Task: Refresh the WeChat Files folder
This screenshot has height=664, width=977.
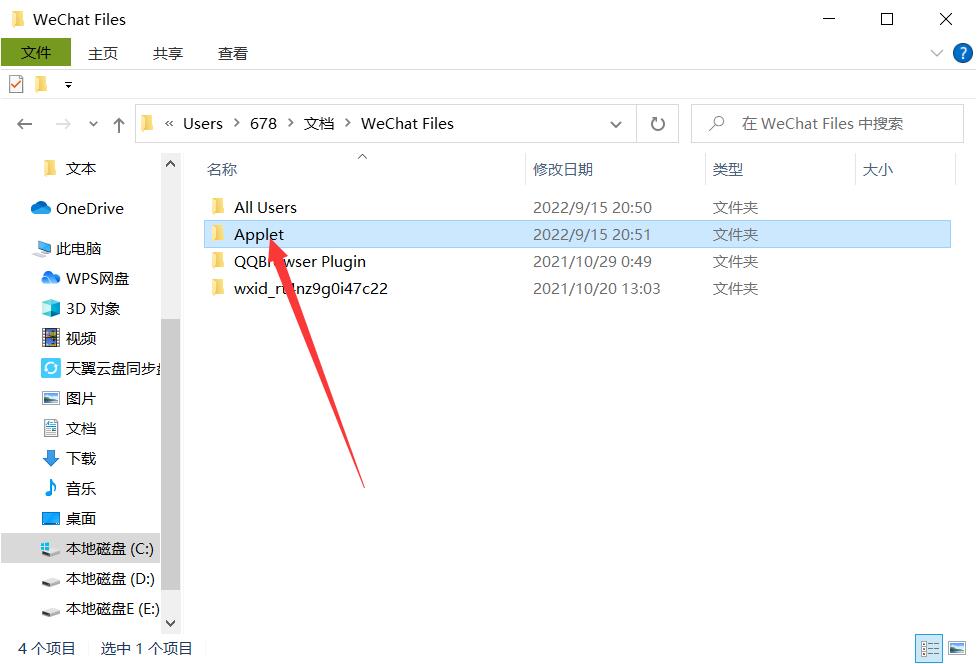Action: pos(657,124)
